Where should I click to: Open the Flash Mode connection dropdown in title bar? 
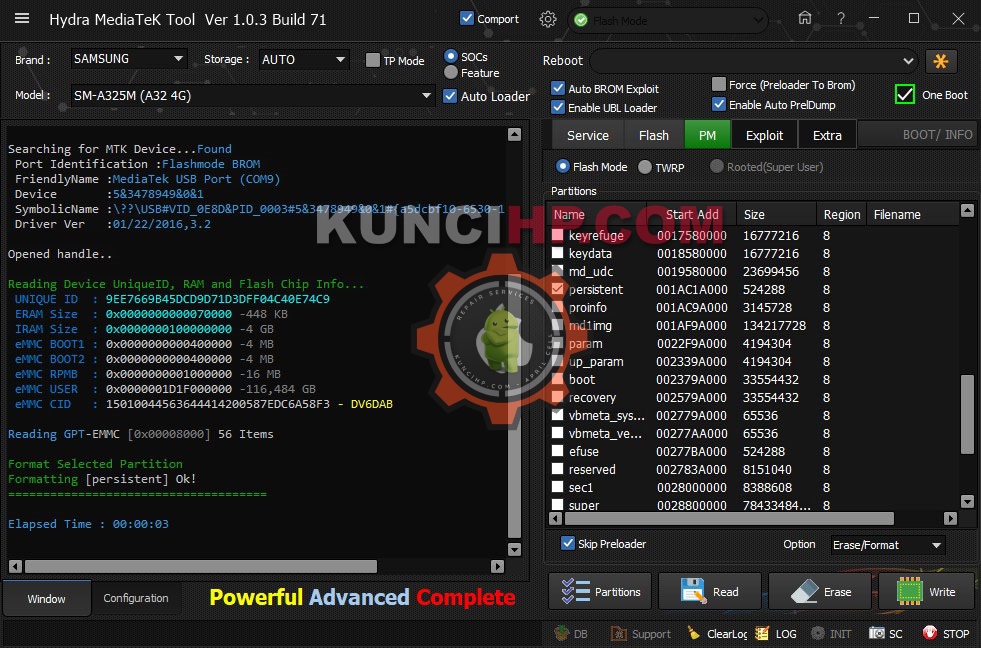click(x=668, y=20)
